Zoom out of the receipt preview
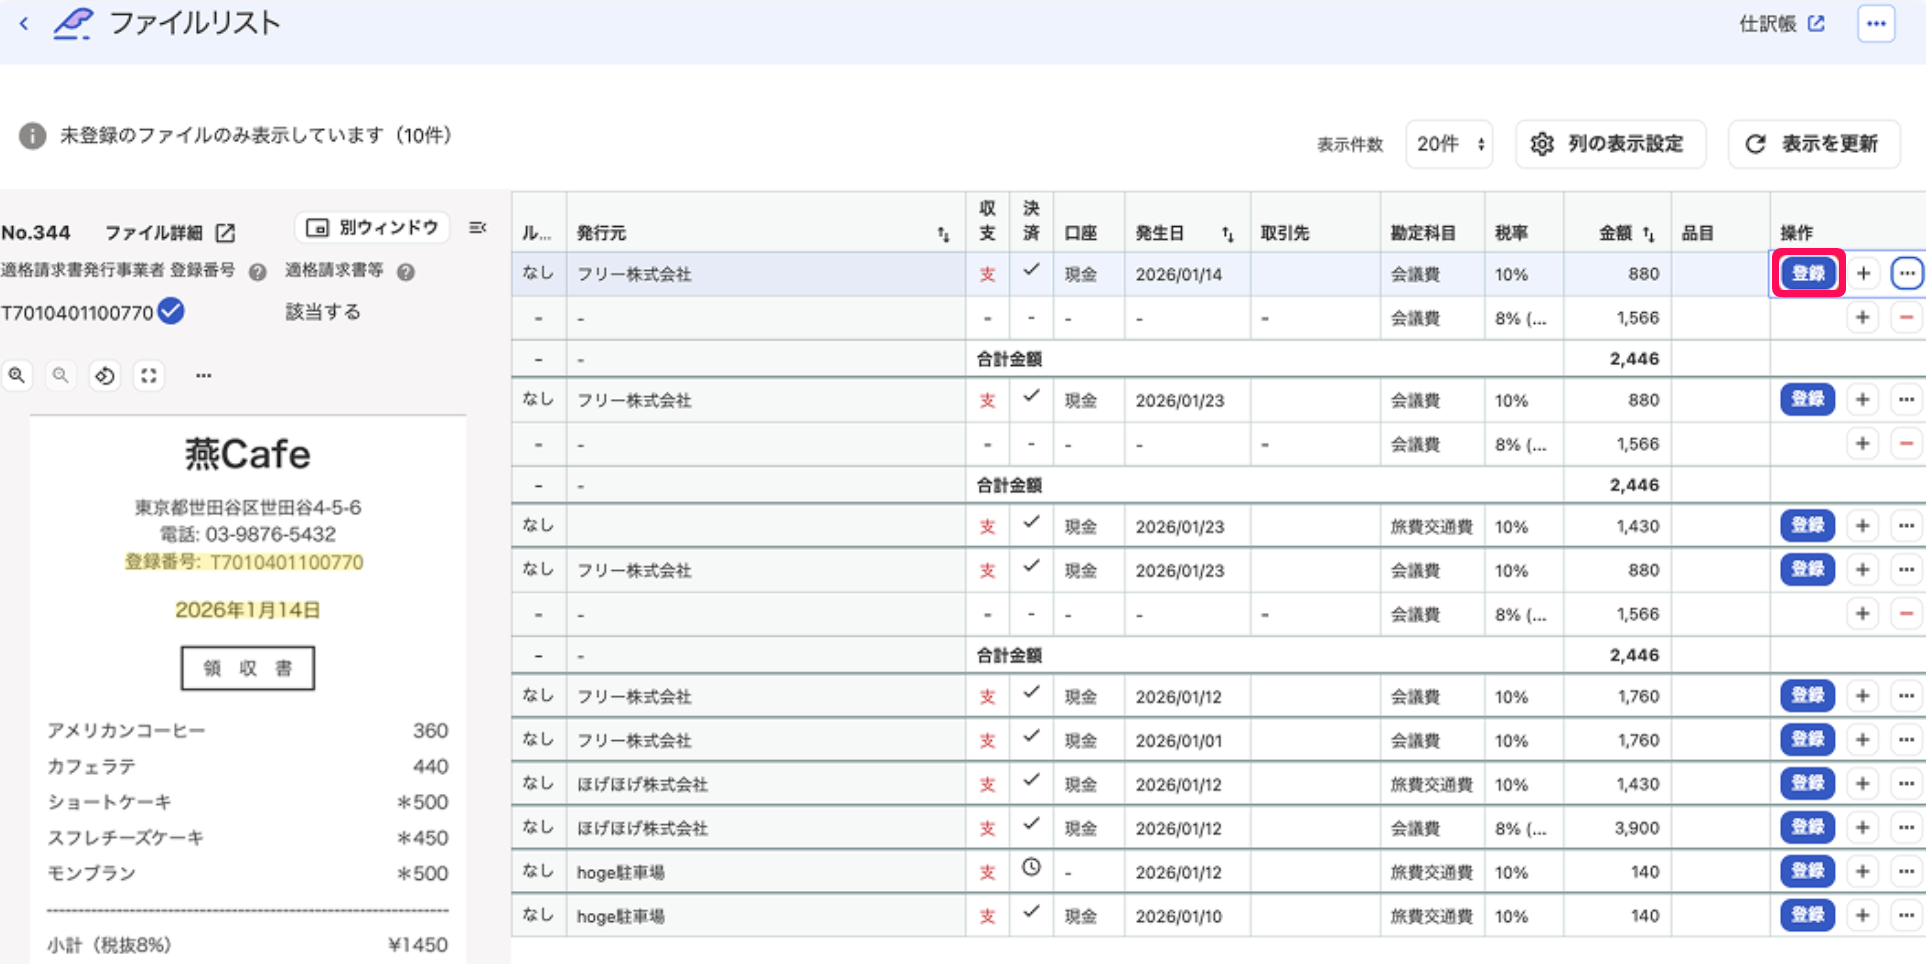The height and width of the screenshot is (964, 1926). pos(61,375)
